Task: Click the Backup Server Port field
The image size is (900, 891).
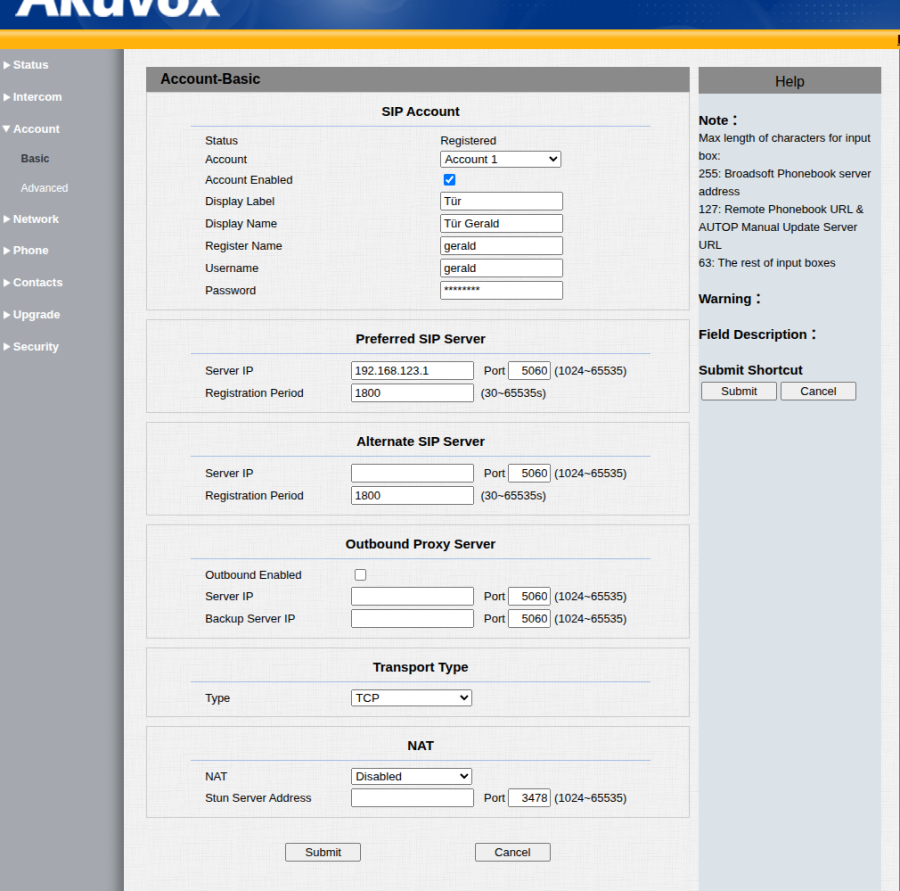Action: tap(529, 618)
